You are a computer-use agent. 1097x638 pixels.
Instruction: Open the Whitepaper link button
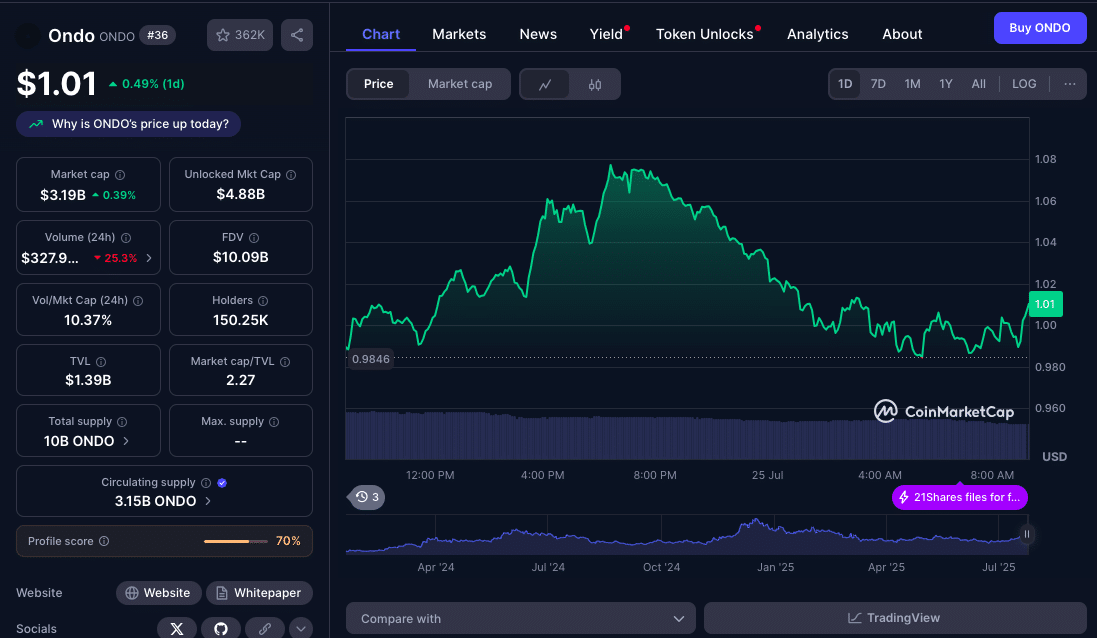point(259,593)
